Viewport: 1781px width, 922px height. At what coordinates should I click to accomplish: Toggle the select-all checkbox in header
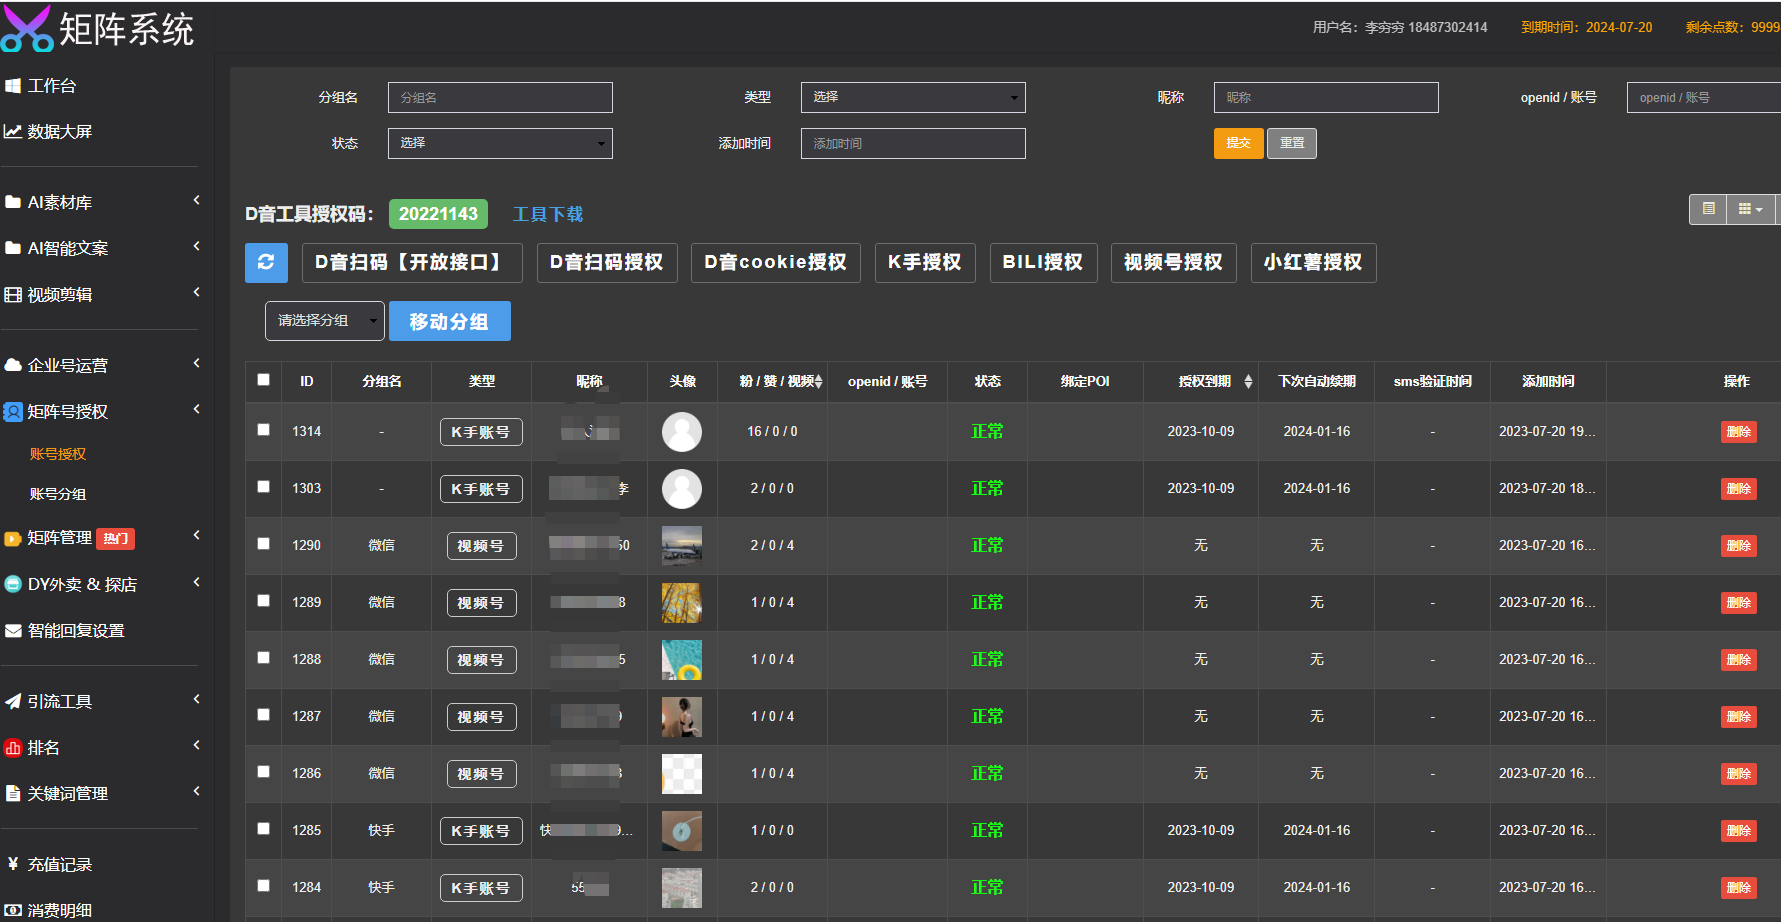point(264,380)
